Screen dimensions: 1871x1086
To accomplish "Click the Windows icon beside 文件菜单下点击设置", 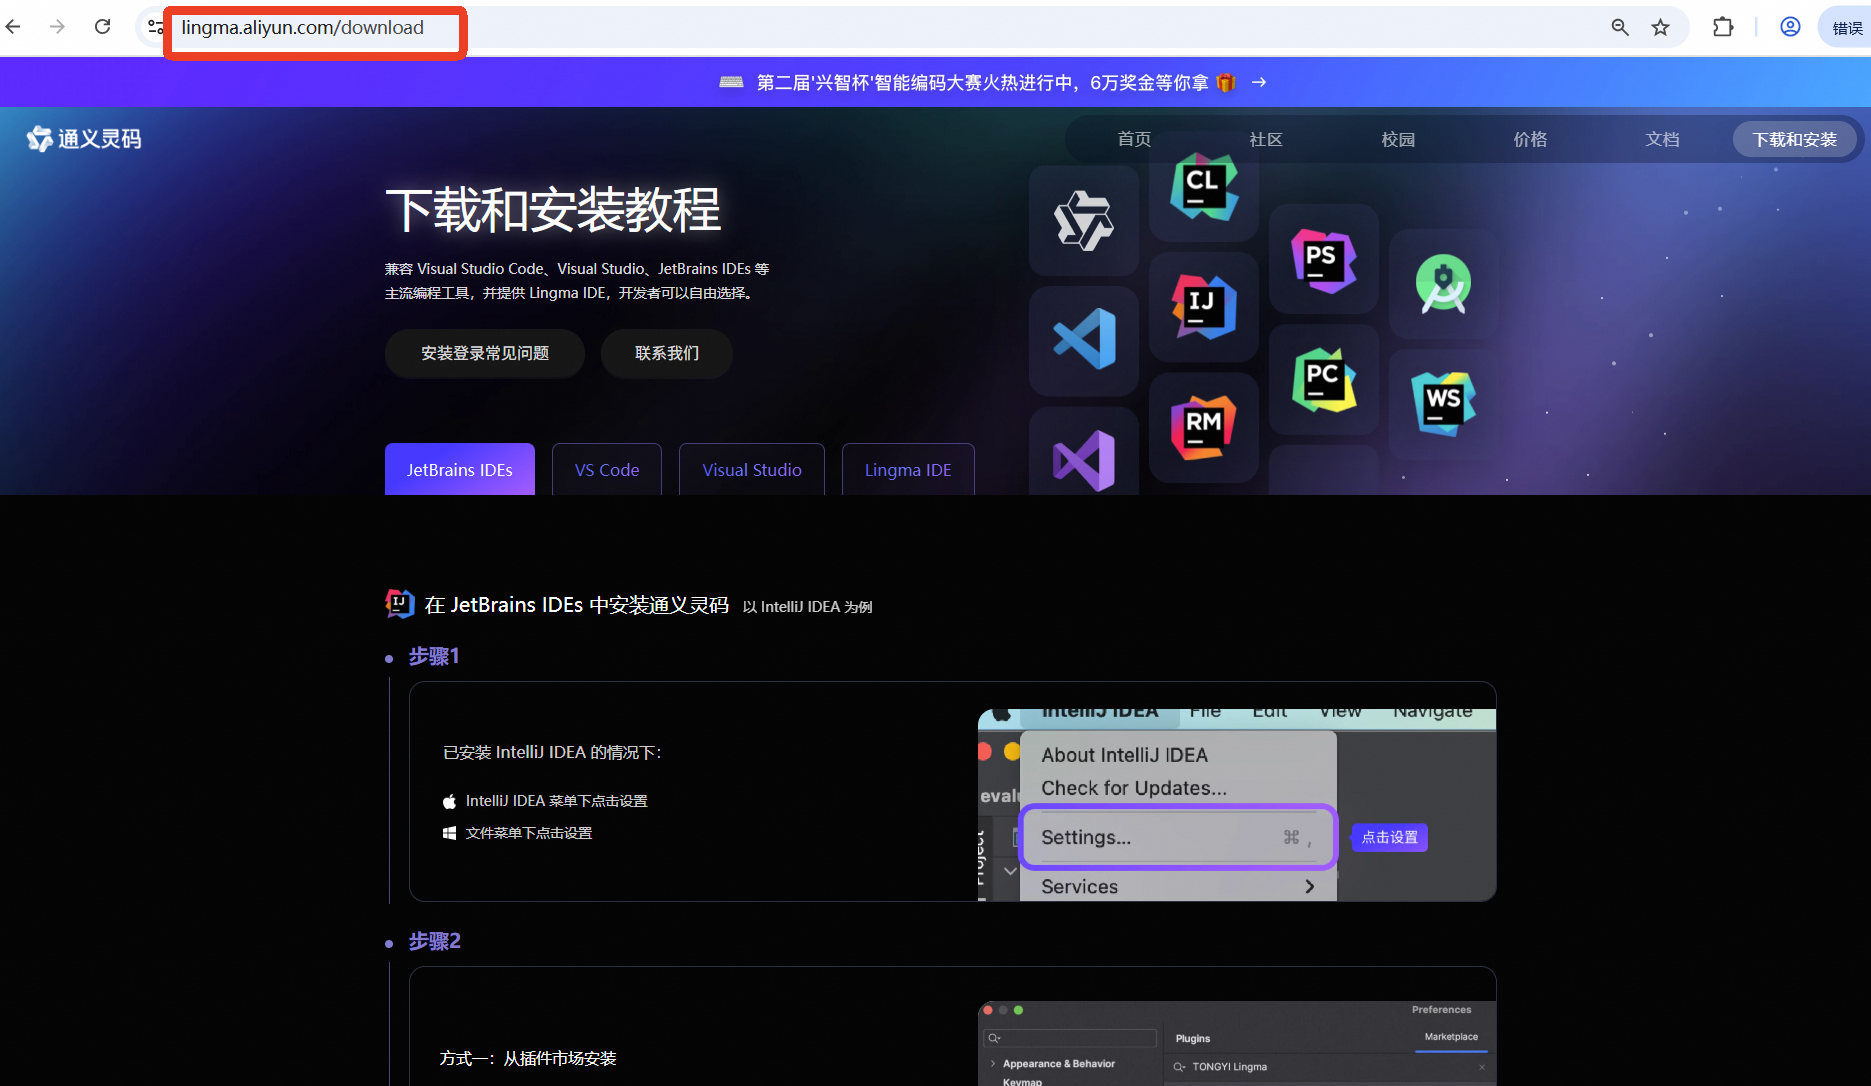I will (x=449, y=833).
